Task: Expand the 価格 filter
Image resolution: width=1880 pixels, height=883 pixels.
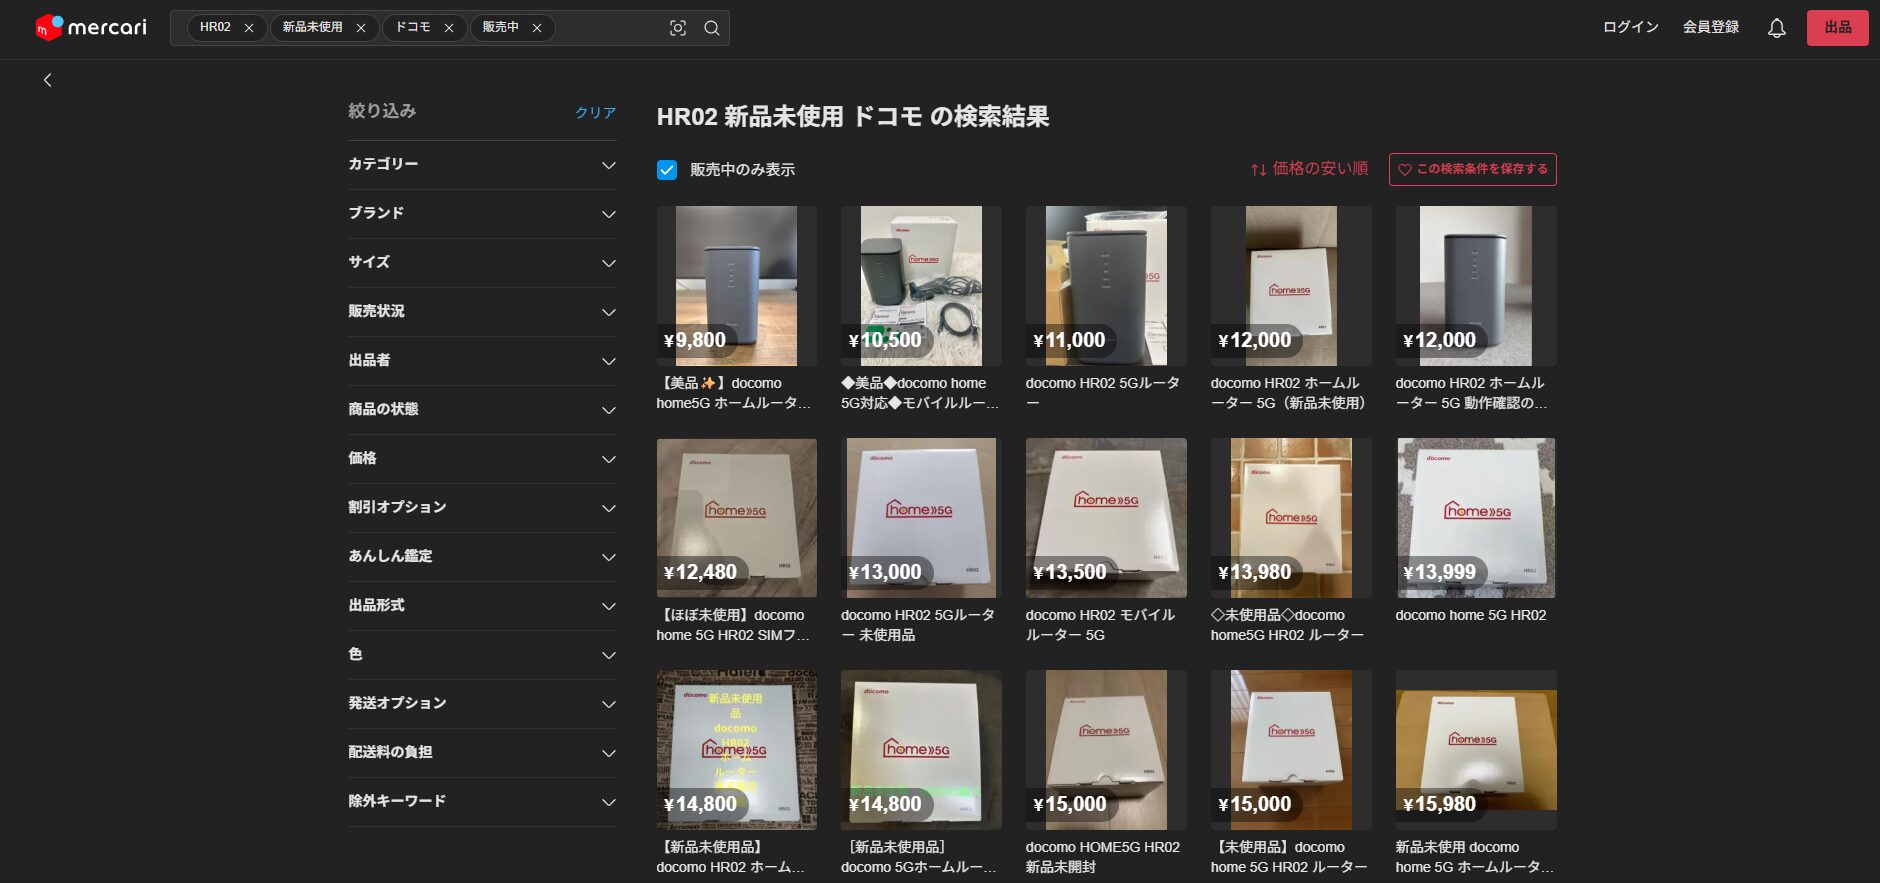Action: pyautogui.click(x=482, y=458)
